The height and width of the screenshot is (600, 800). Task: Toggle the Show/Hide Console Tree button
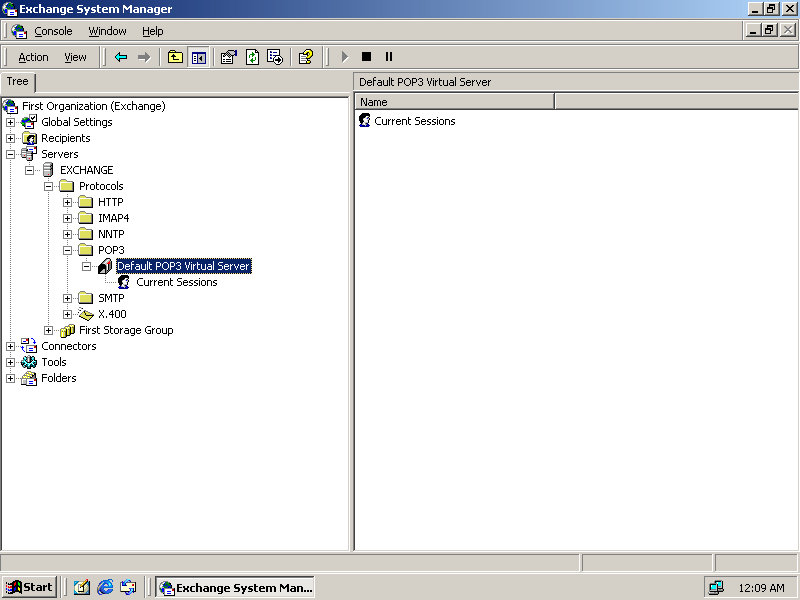(198, 57)
